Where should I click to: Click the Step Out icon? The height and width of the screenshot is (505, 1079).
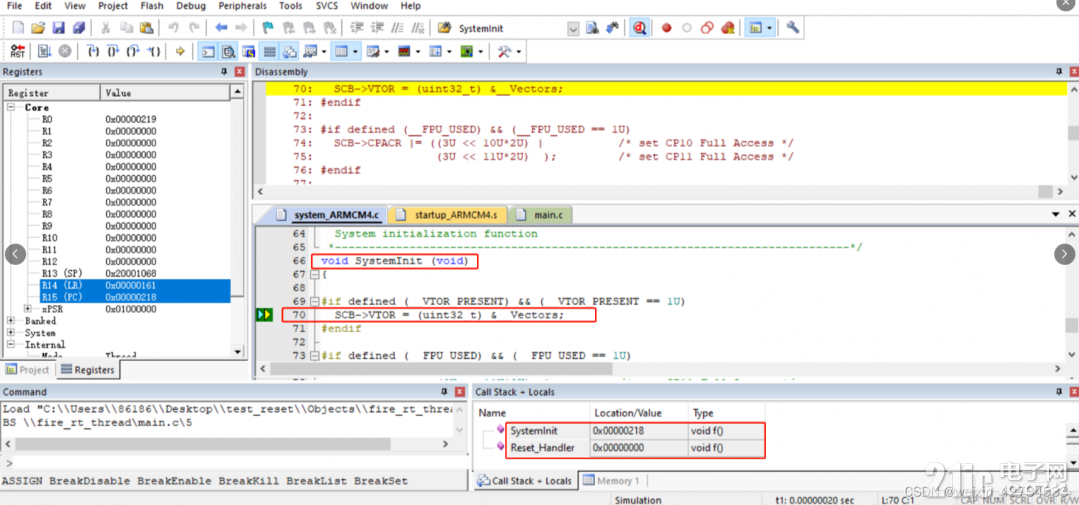tap(134, 51)
